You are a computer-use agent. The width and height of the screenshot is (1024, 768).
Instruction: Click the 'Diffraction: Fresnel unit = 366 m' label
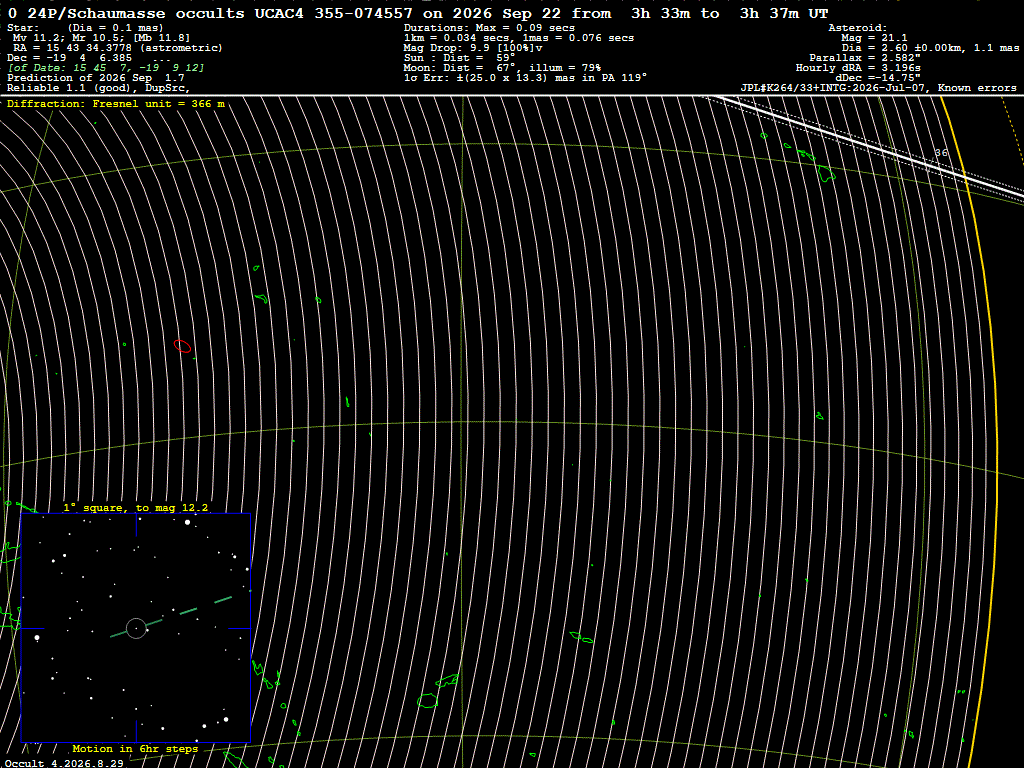(116, 104)
